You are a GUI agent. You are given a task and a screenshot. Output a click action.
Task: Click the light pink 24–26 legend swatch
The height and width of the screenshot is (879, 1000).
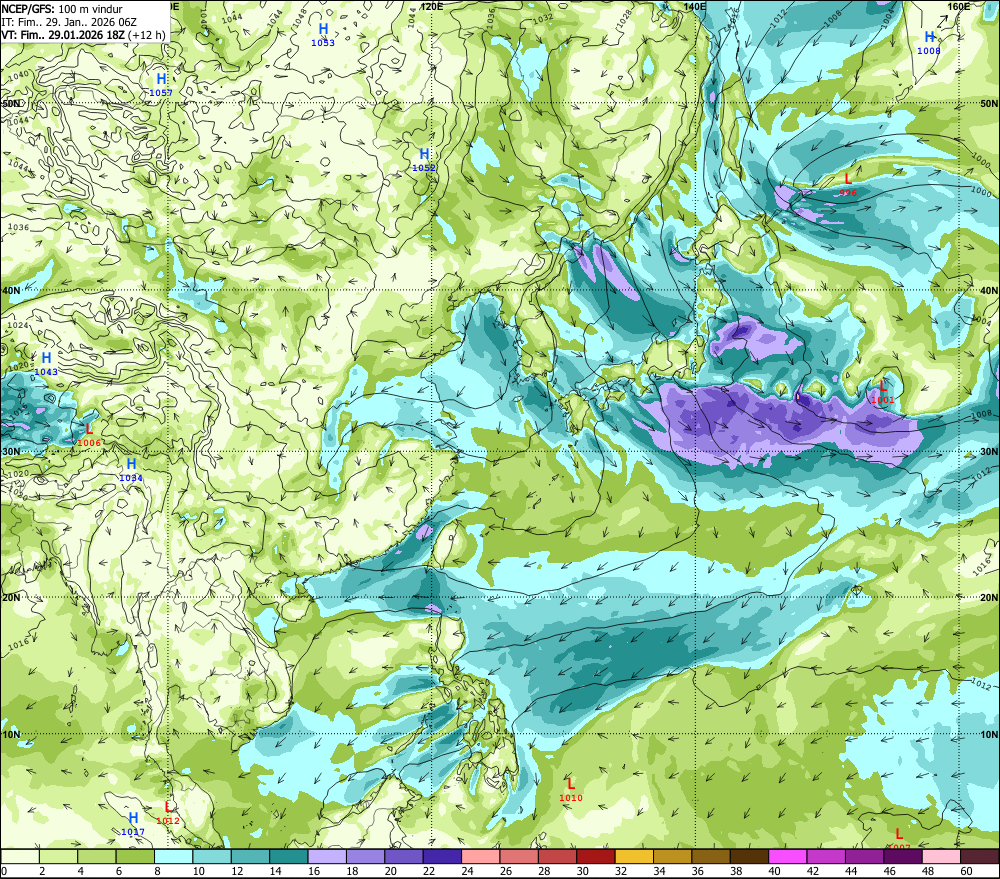point(480,857)
